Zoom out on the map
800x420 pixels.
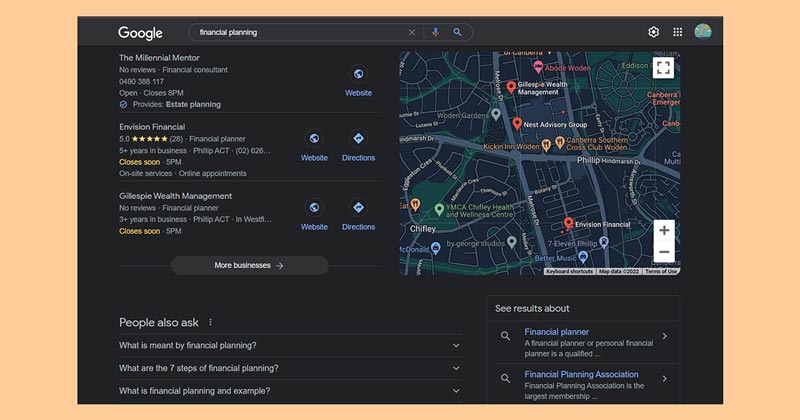point(664,252)
